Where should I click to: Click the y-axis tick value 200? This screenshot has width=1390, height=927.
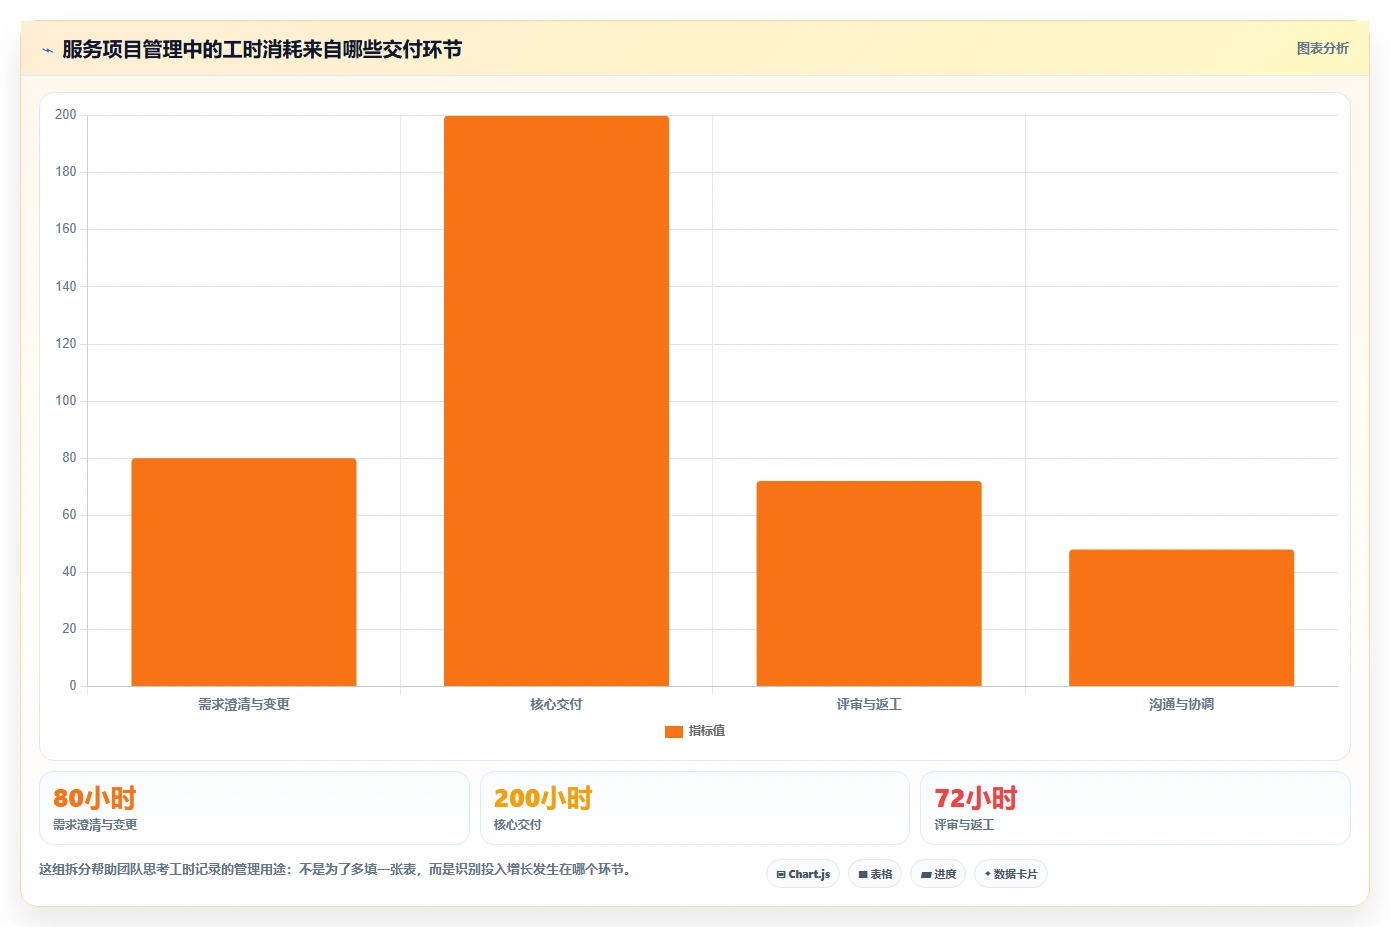click(66, 115)
